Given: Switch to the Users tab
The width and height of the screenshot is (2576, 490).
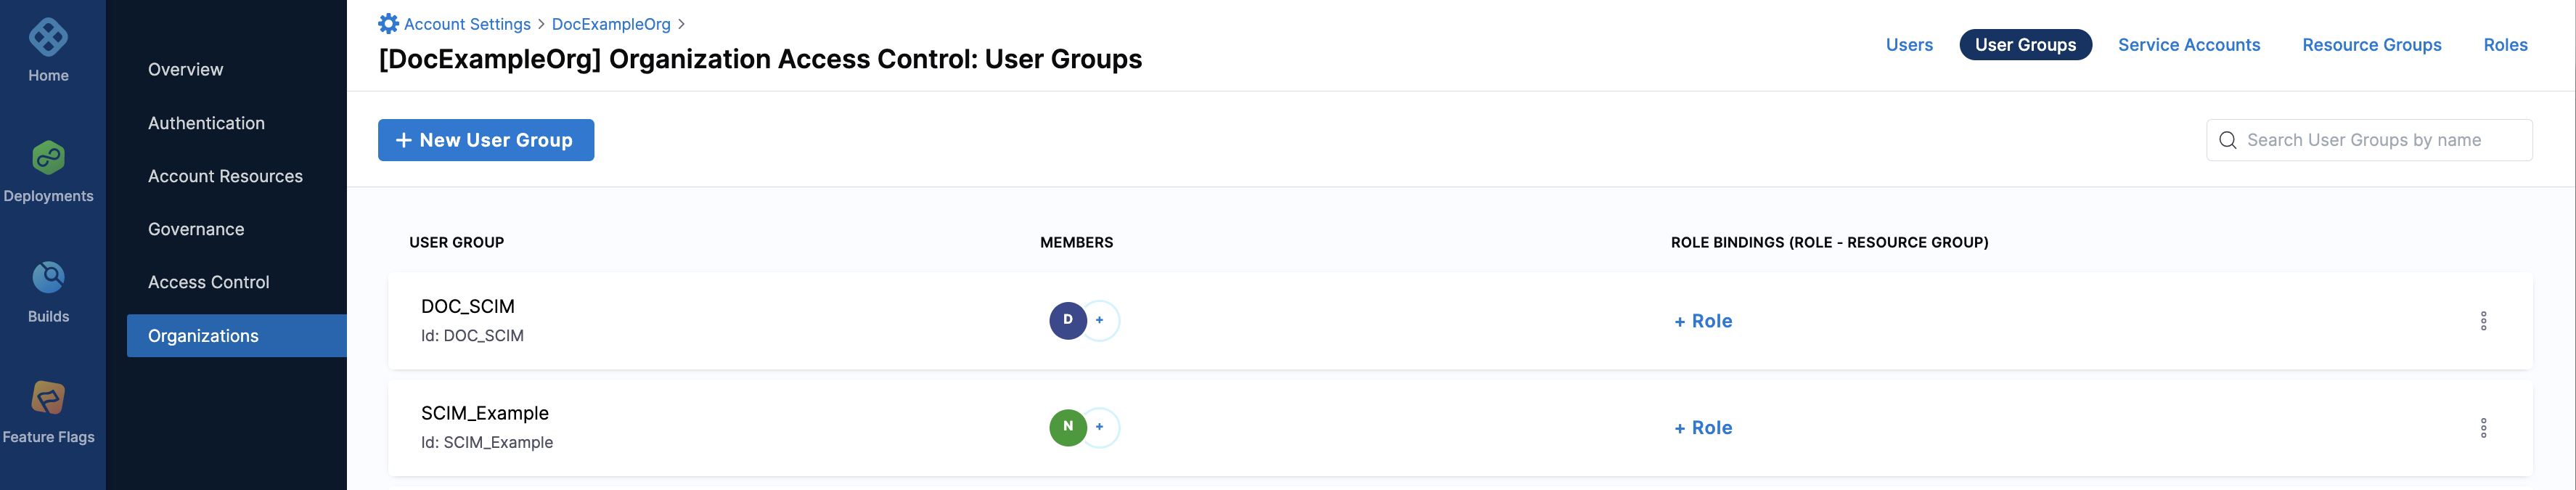Looking at the screenshot, I should pyautogui.click(x=1909, y=45).
